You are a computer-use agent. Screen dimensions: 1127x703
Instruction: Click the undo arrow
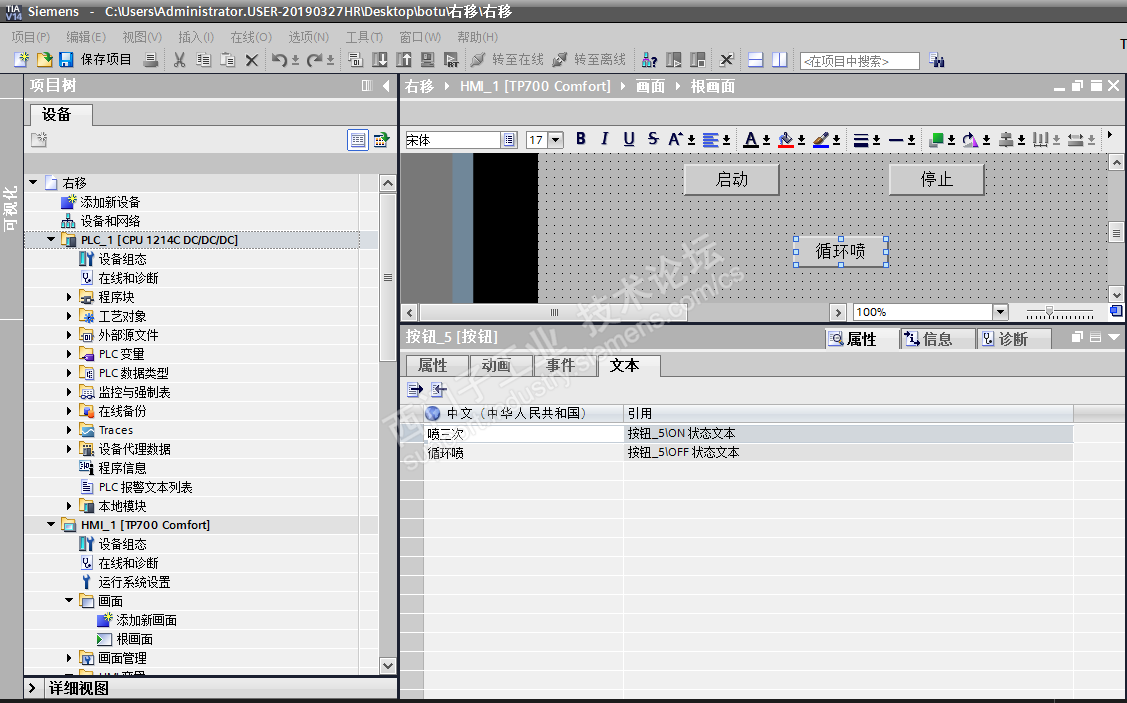279,60
